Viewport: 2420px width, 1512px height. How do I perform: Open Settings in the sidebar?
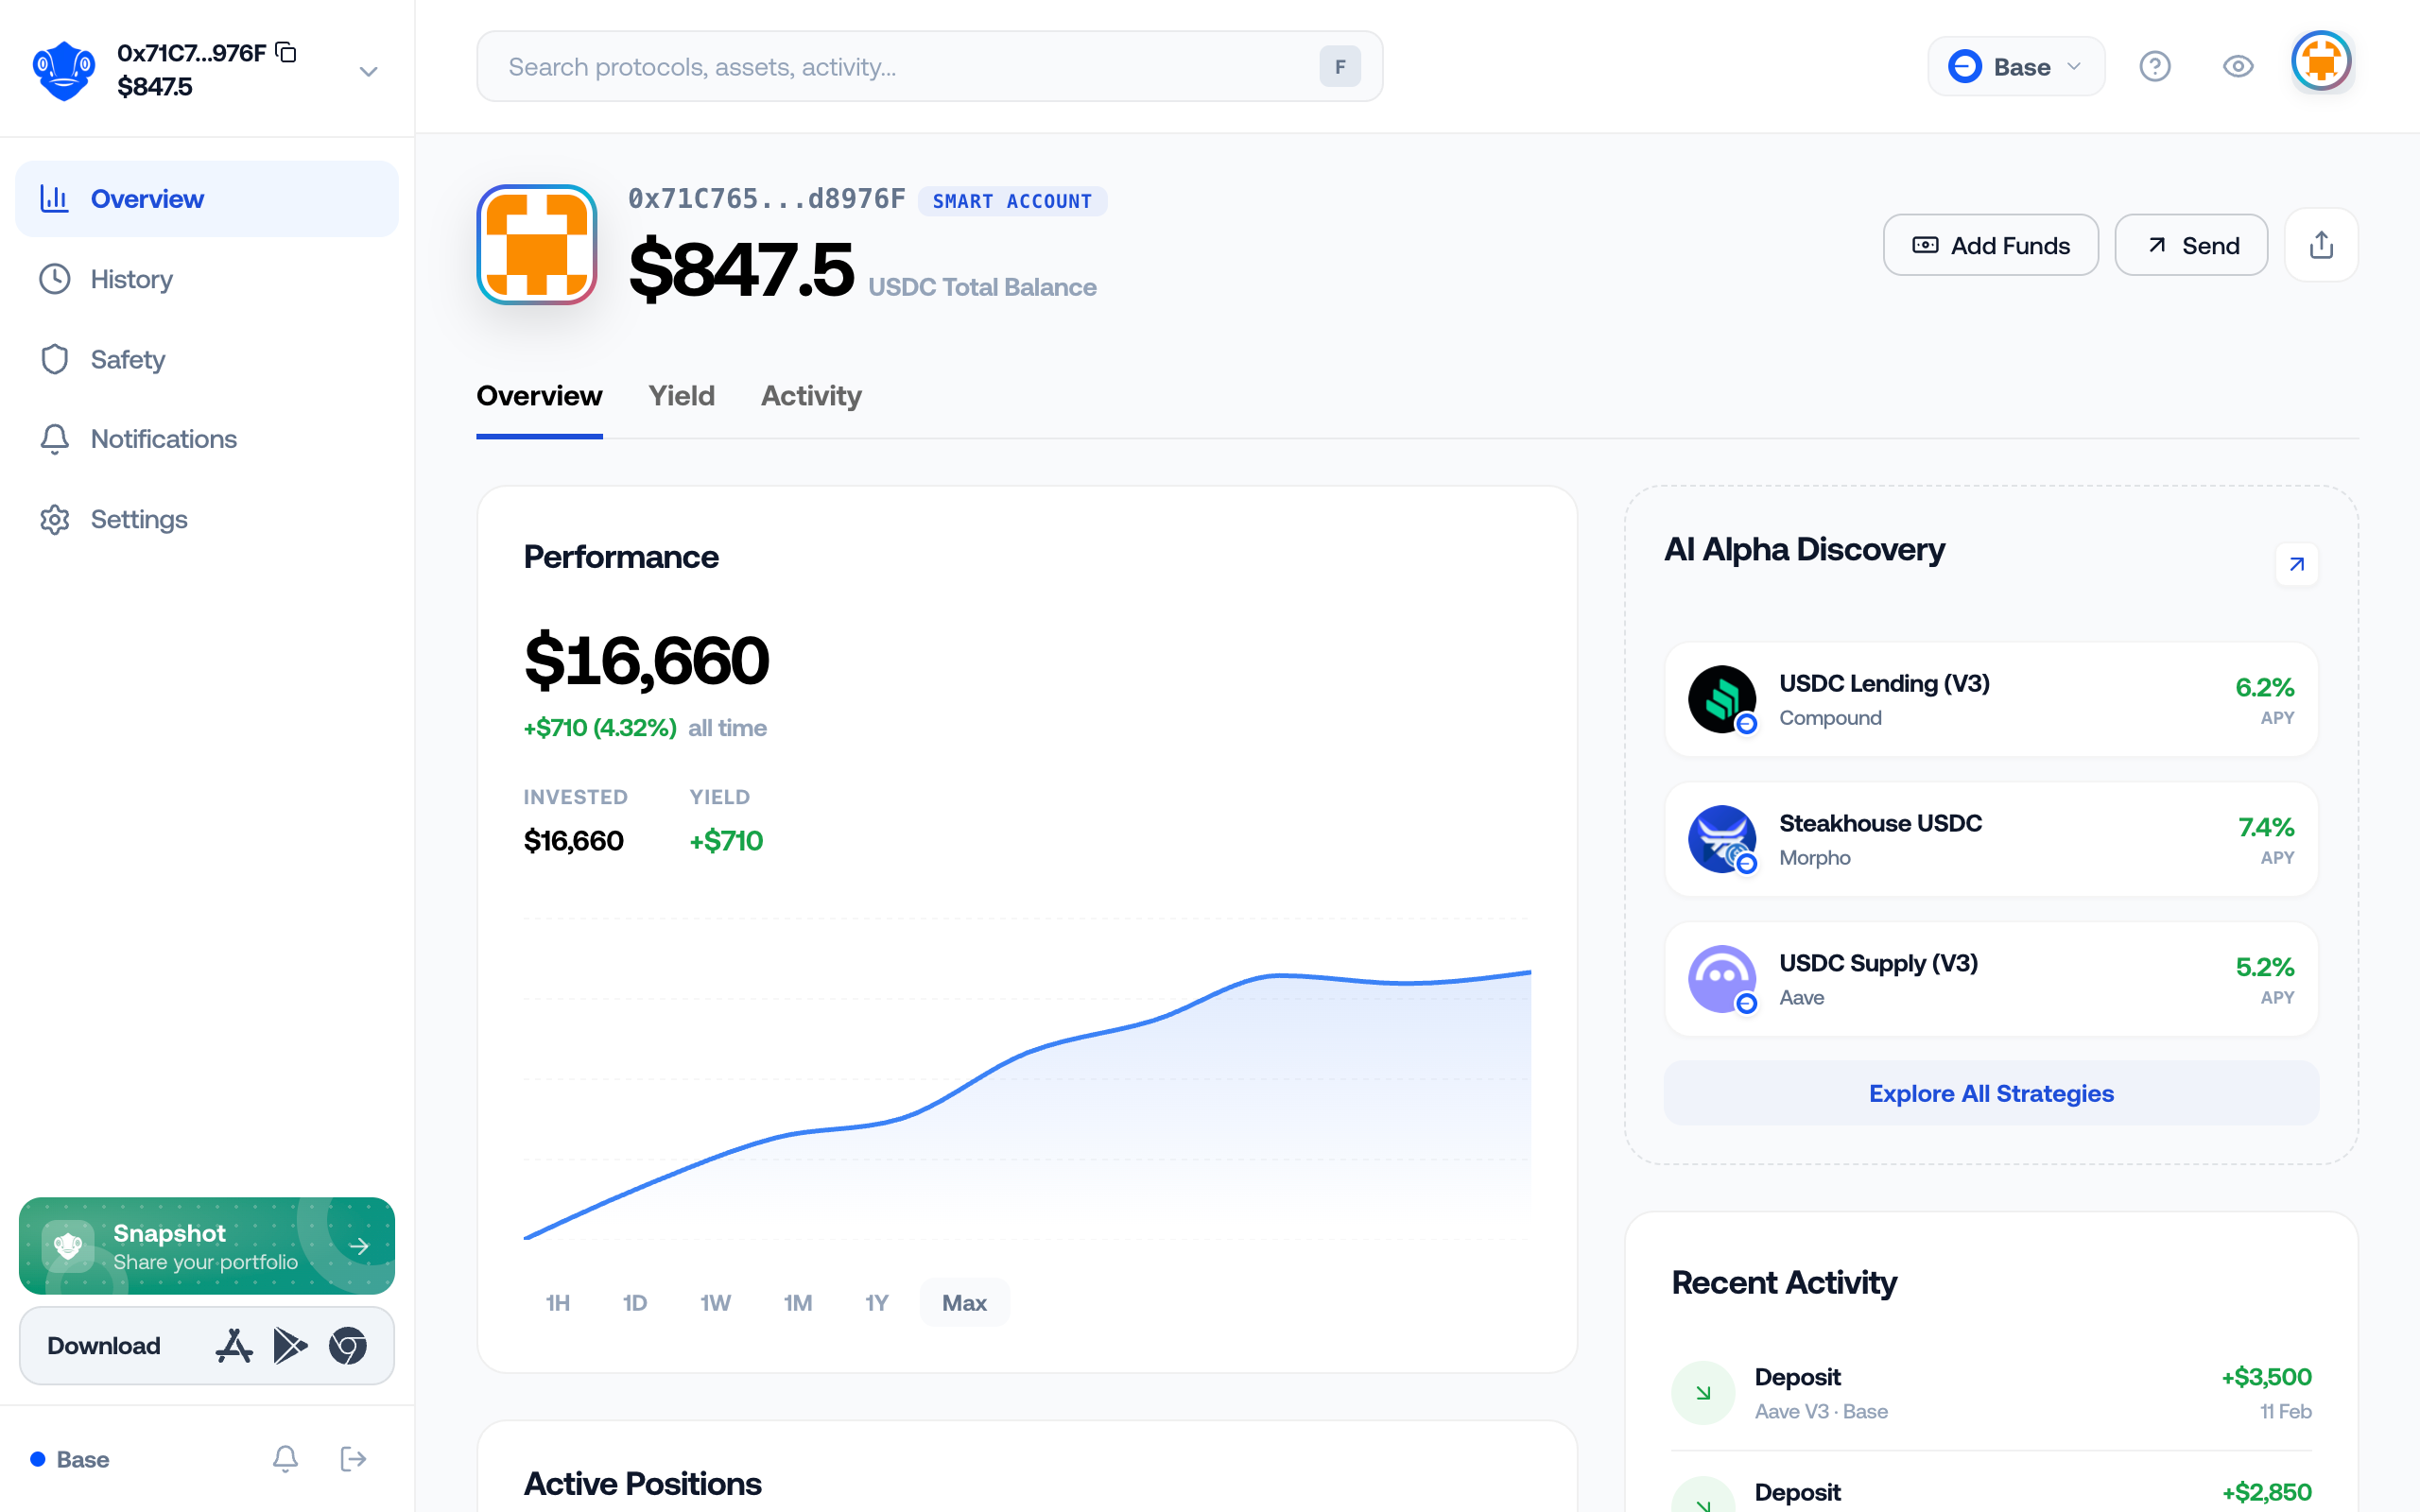click(x=207, y=519)
